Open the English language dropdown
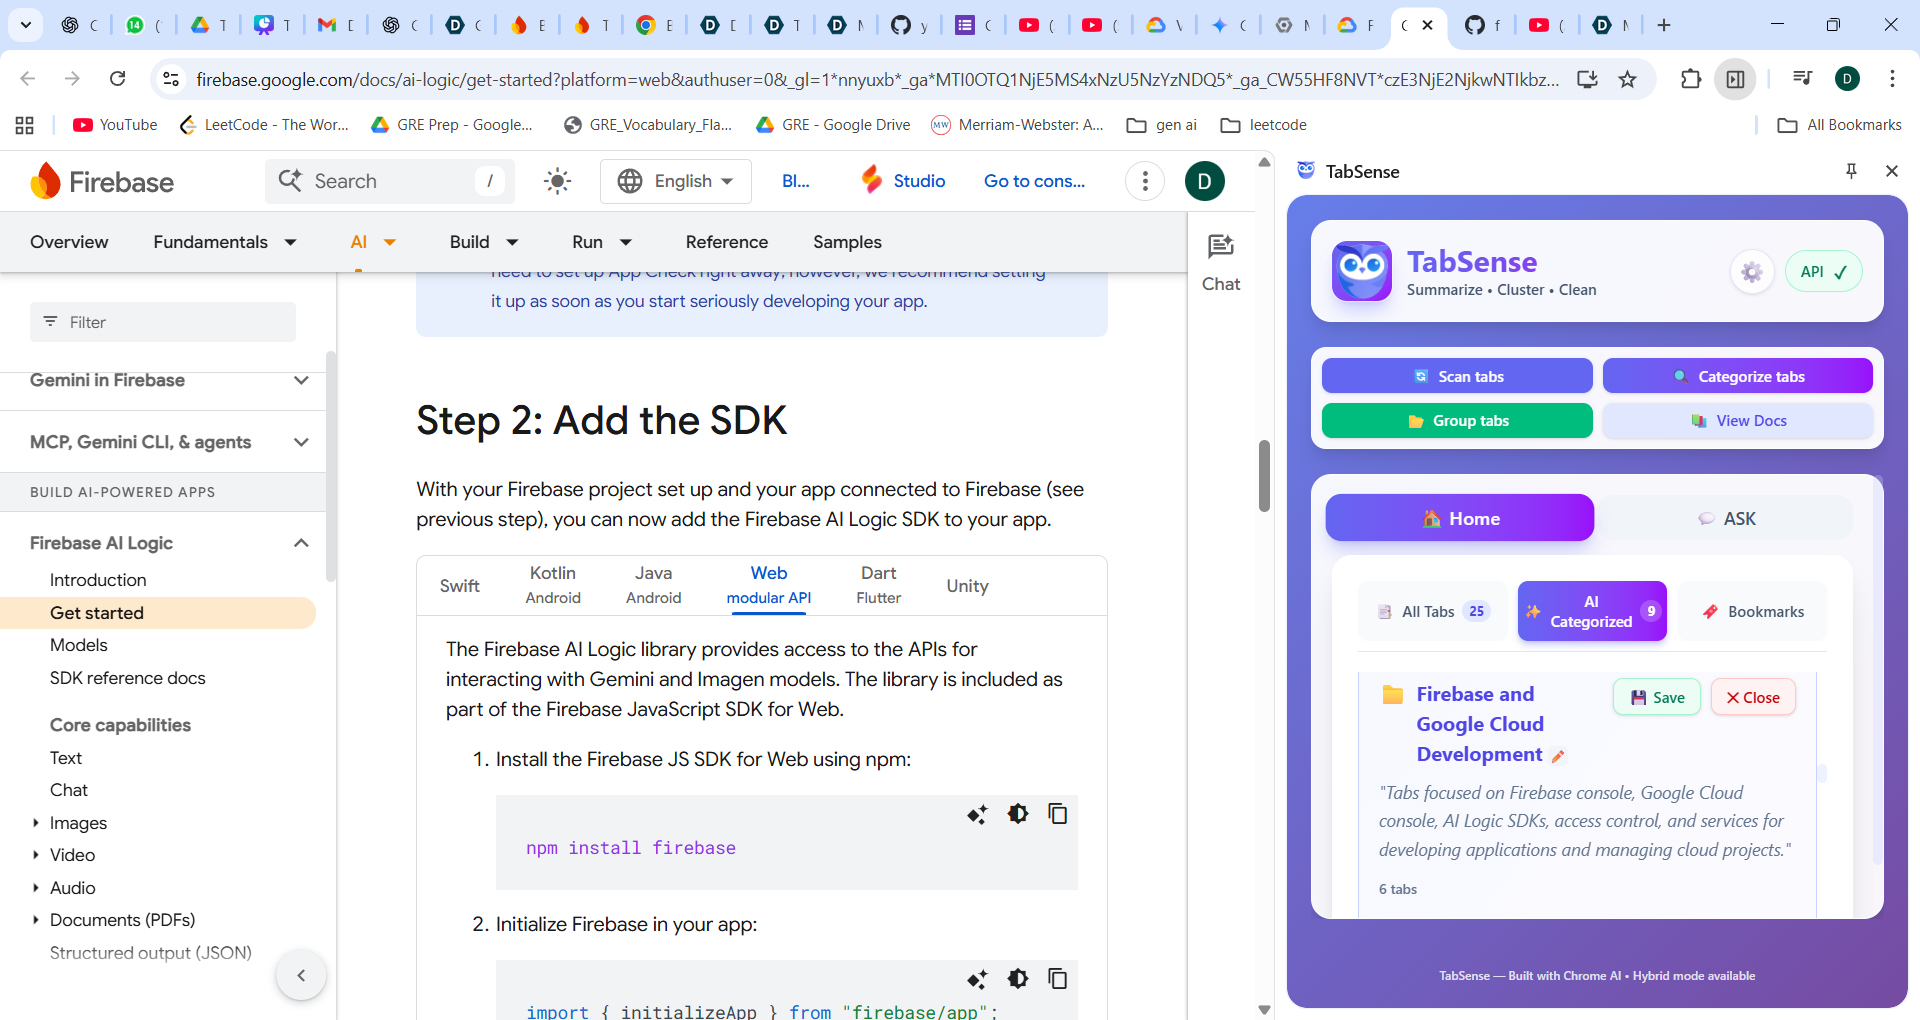Viewport: 1920px width, 1020px height. [676, 181]
